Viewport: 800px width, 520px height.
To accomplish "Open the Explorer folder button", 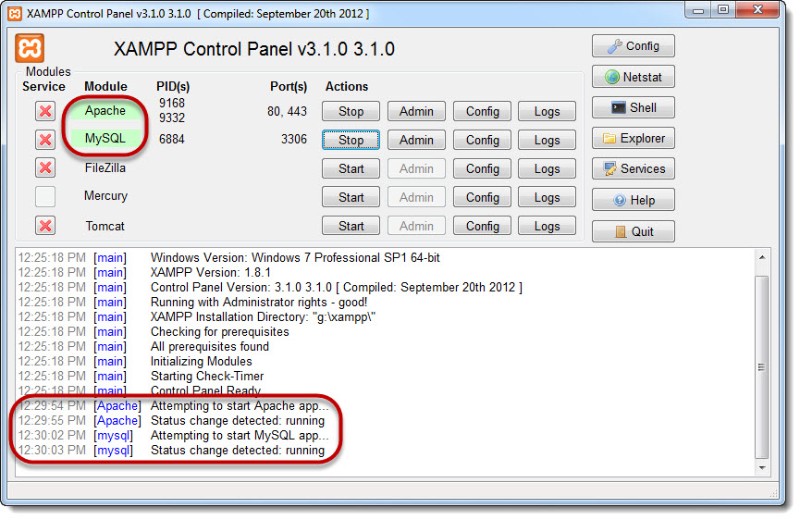I will [x=633, y=138].
